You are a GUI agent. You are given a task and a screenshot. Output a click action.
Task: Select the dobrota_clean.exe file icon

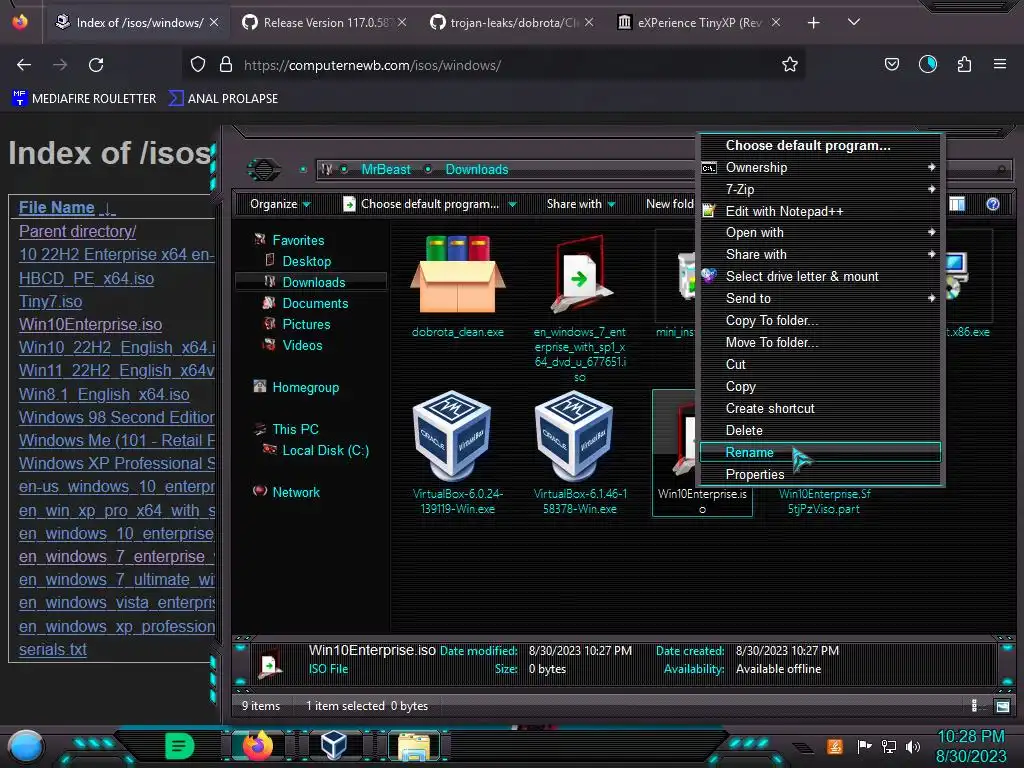click(457, 275)
